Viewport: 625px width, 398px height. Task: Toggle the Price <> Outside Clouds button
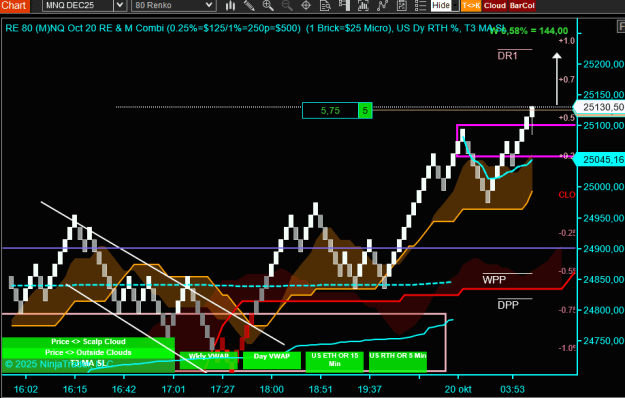[x=88, y=352]
